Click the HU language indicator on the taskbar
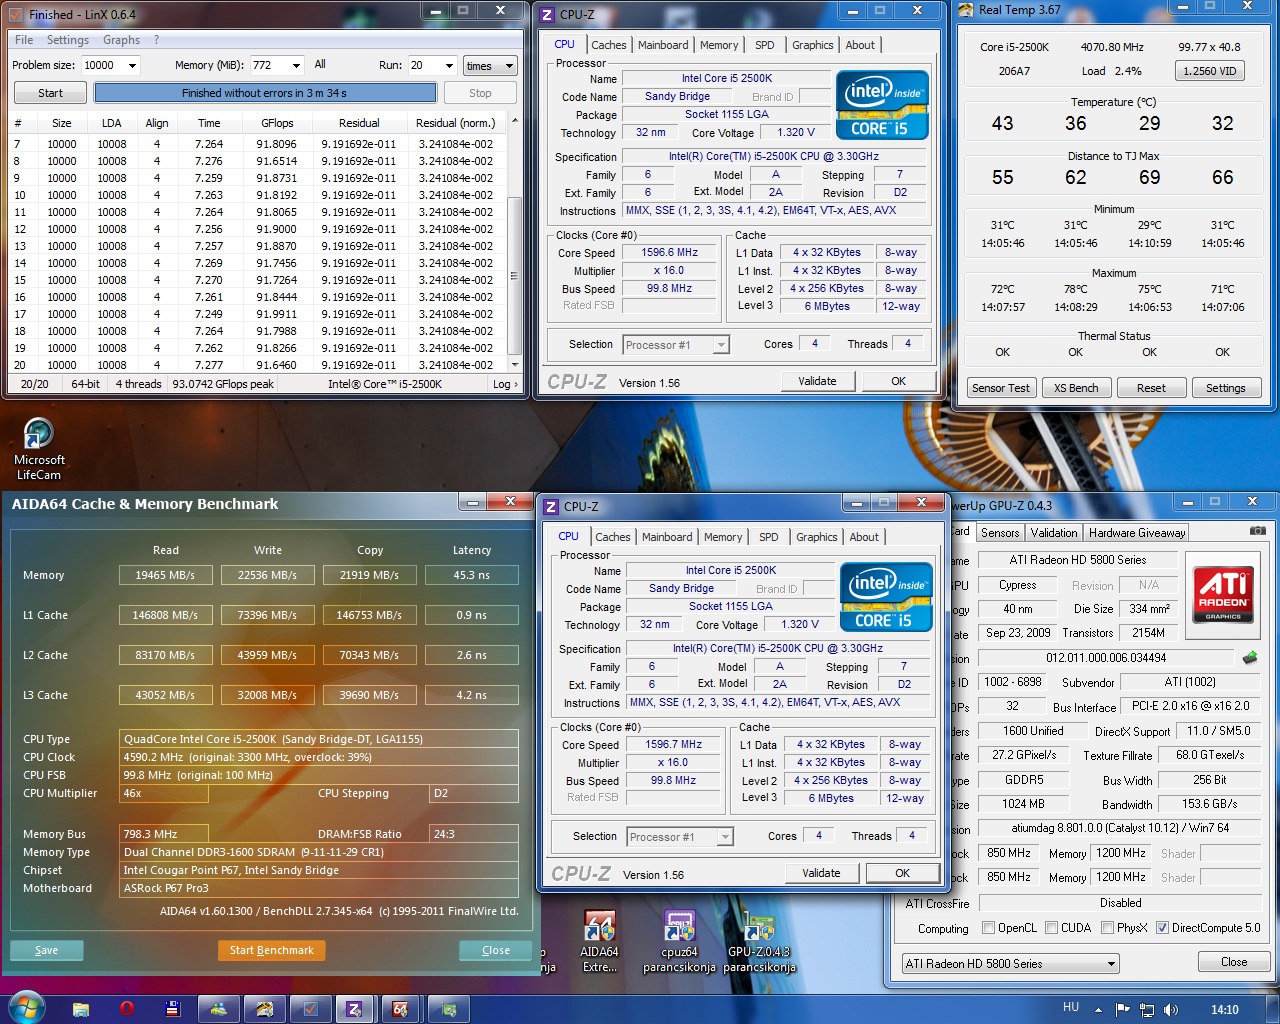This screenshot has width=1280, height=1024. 1071,1008
